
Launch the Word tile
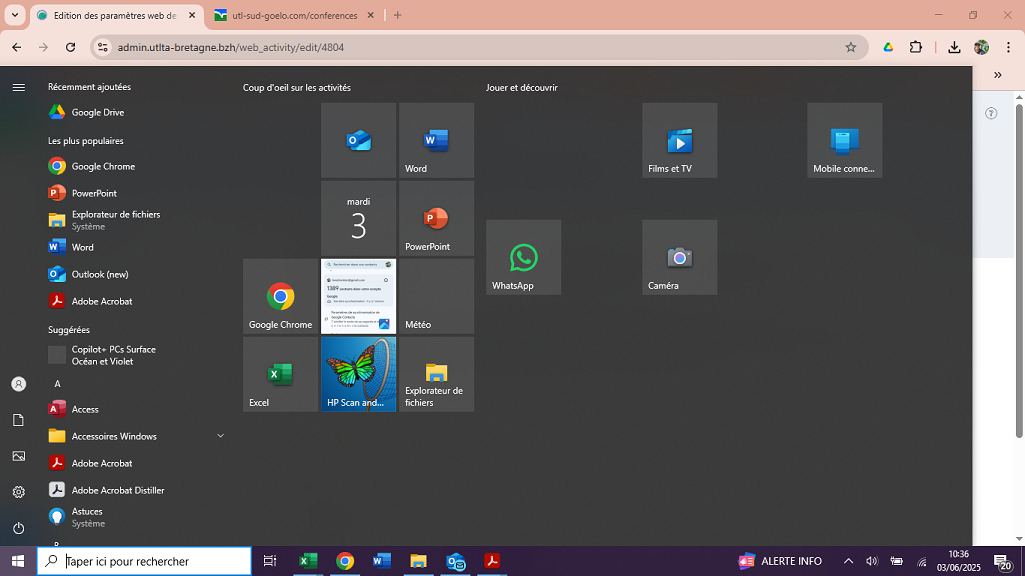pyautogui.click(x=437, y=140)
